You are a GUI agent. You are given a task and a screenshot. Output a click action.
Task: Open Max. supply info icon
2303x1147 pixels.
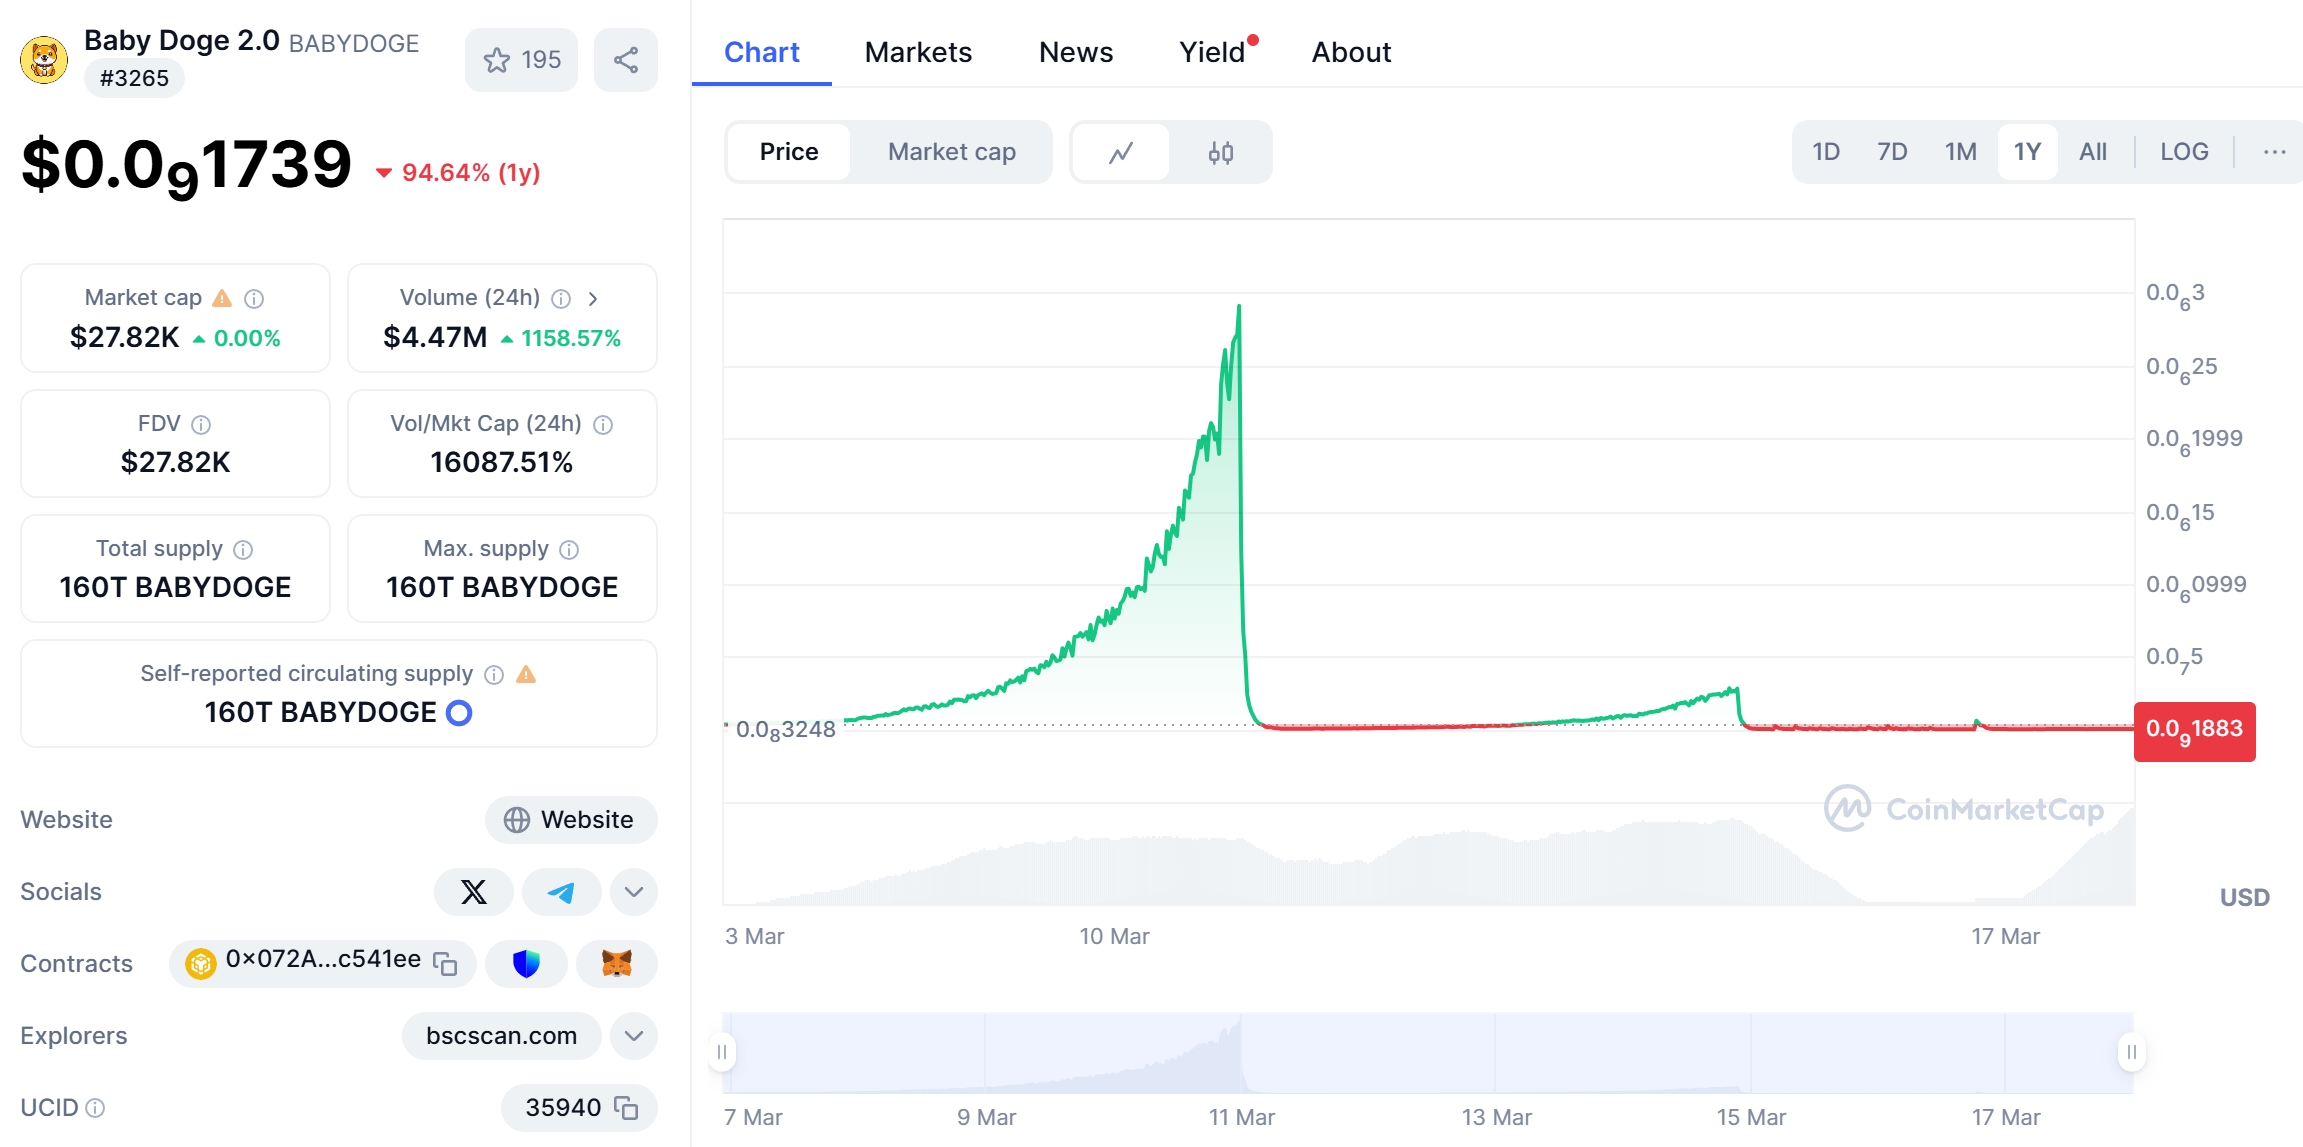569,549
